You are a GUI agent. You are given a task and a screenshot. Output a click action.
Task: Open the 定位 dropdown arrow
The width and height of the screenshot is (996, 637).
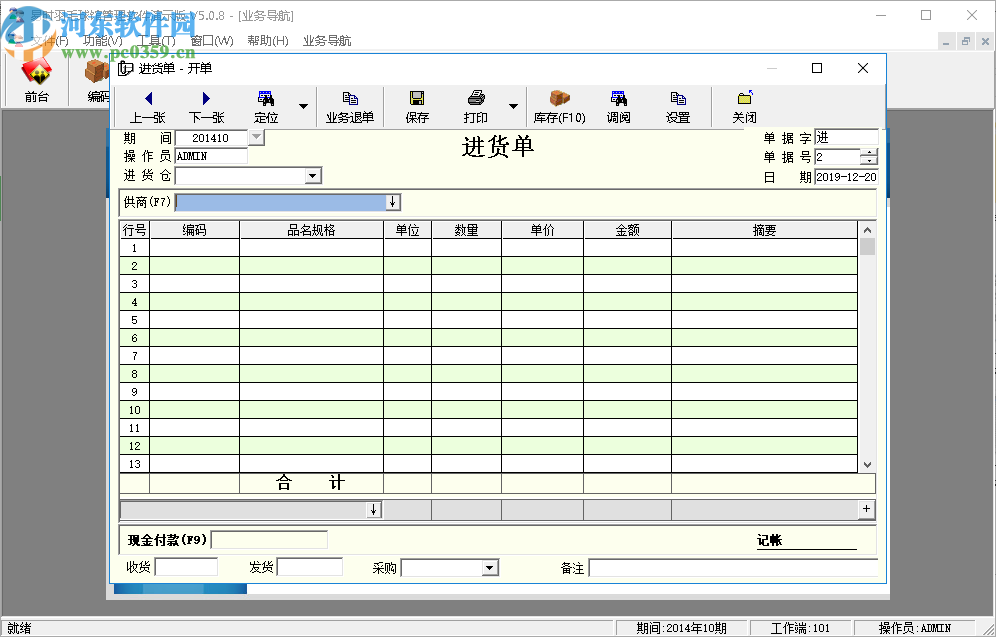pyautogui.click(x=304, y=107)
